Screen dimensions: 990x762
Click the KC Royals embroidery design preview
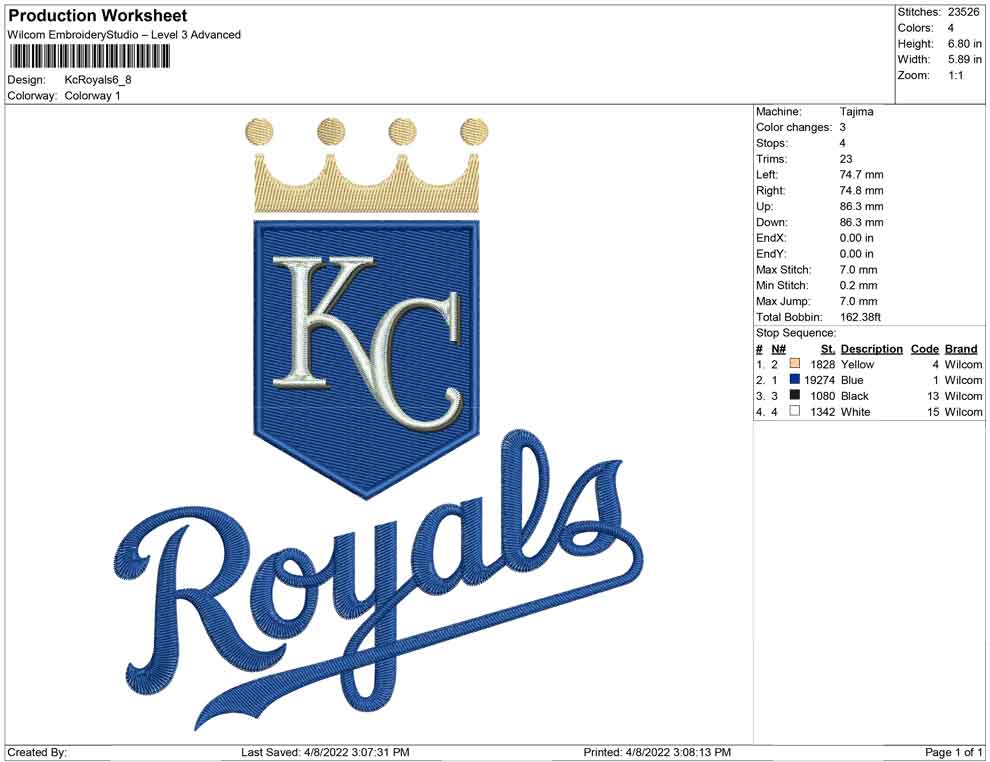click(x=379, y=423)
